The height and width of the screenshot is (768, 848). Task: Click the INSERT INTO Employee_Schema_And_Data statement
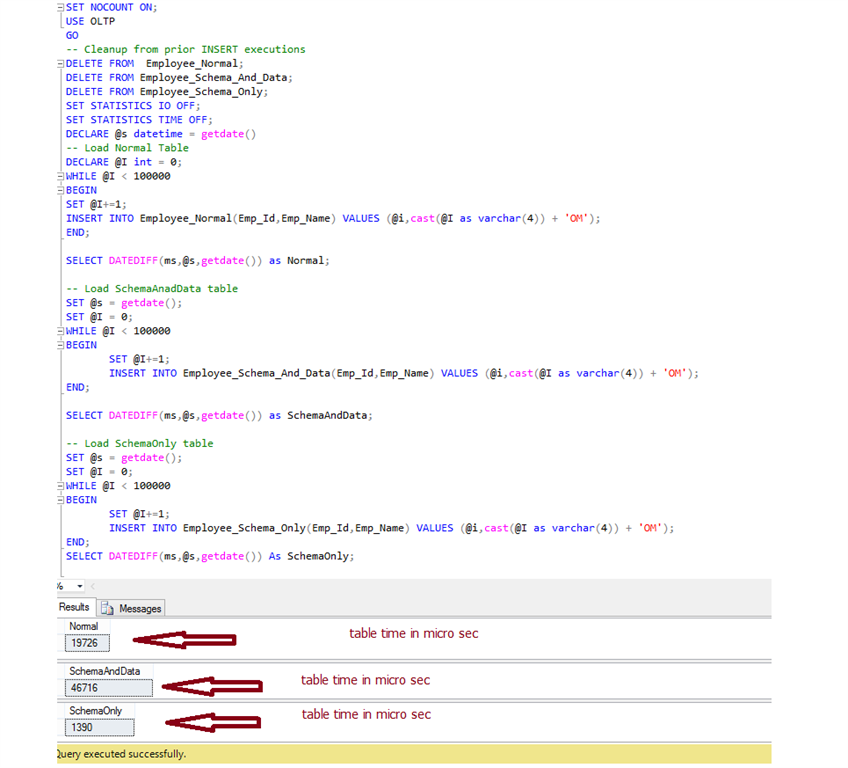point(404,373)
